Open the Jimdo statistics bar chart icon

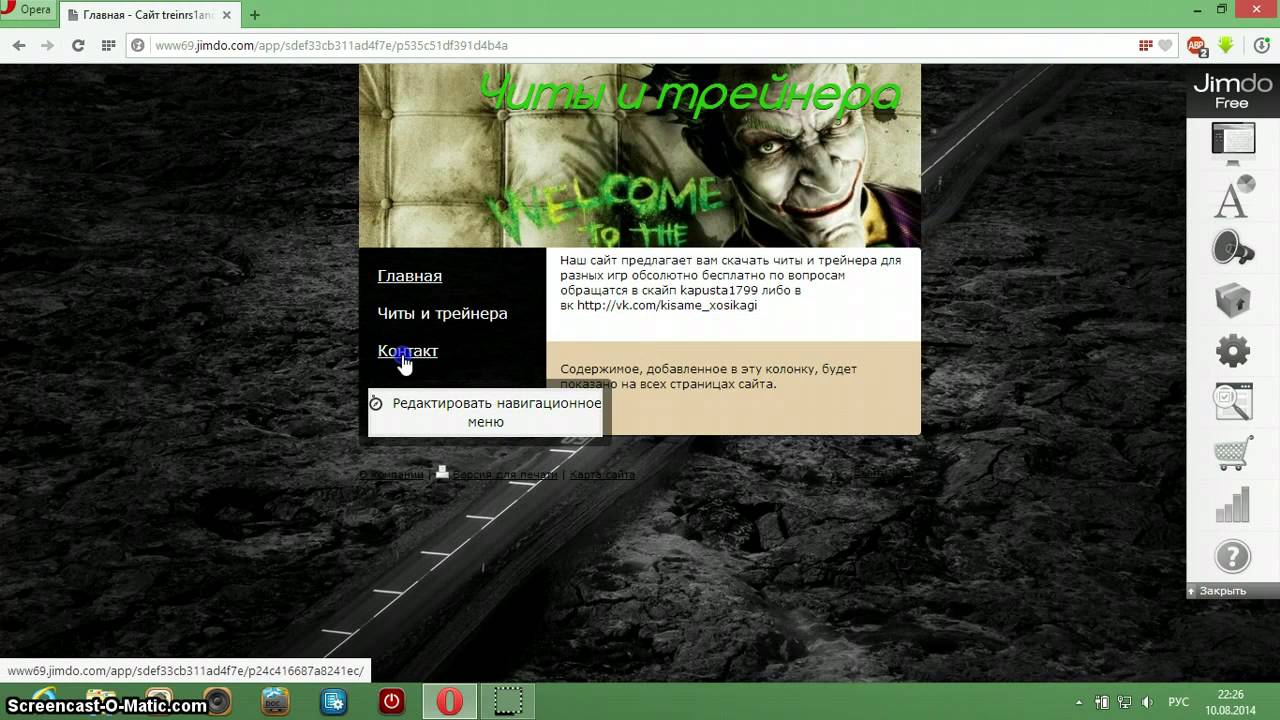[1233, 505]
